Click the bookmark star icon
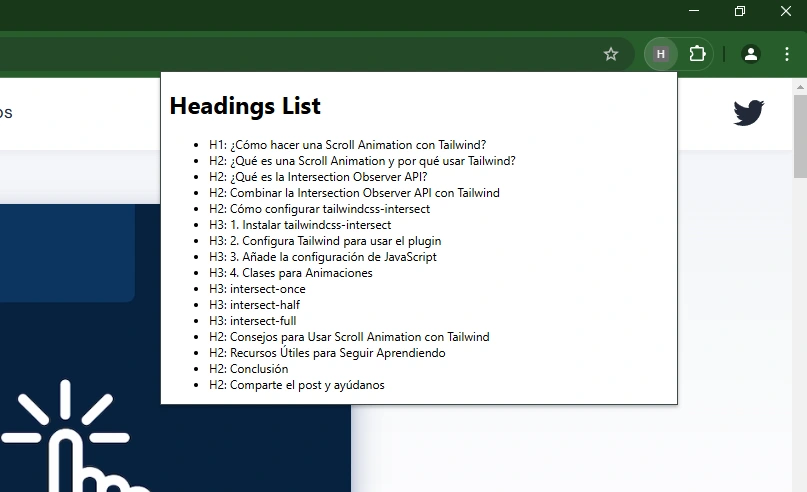The image size is (807, 492). tap(610, 54)
